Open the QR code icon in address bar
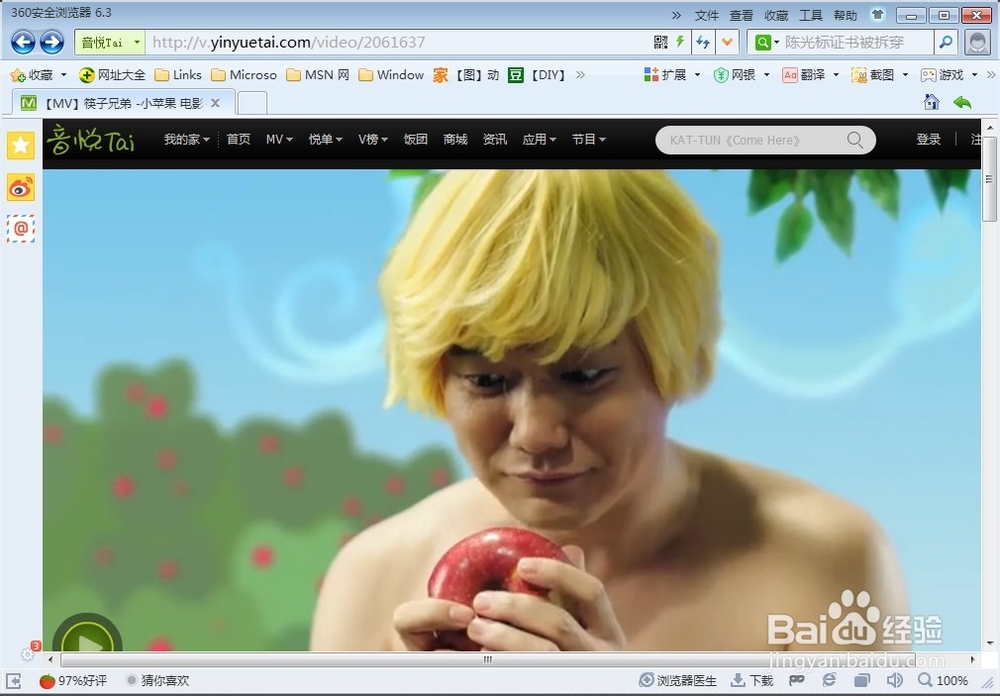Screen dimensions: 1000x696 [661, 42]
